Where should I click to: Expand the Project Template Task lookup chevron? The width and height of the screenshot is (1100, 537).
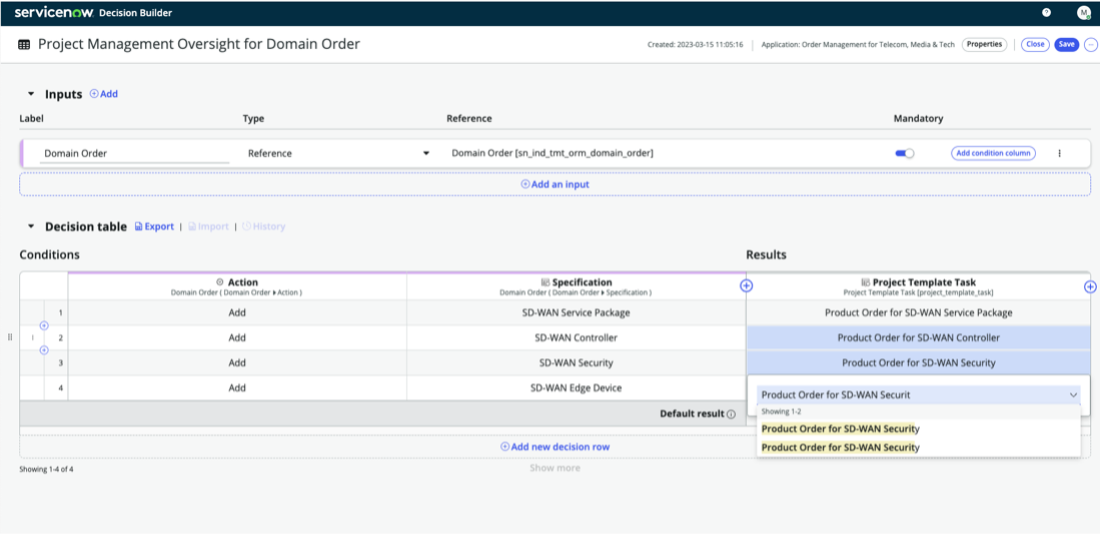[x=1073, y=395]
